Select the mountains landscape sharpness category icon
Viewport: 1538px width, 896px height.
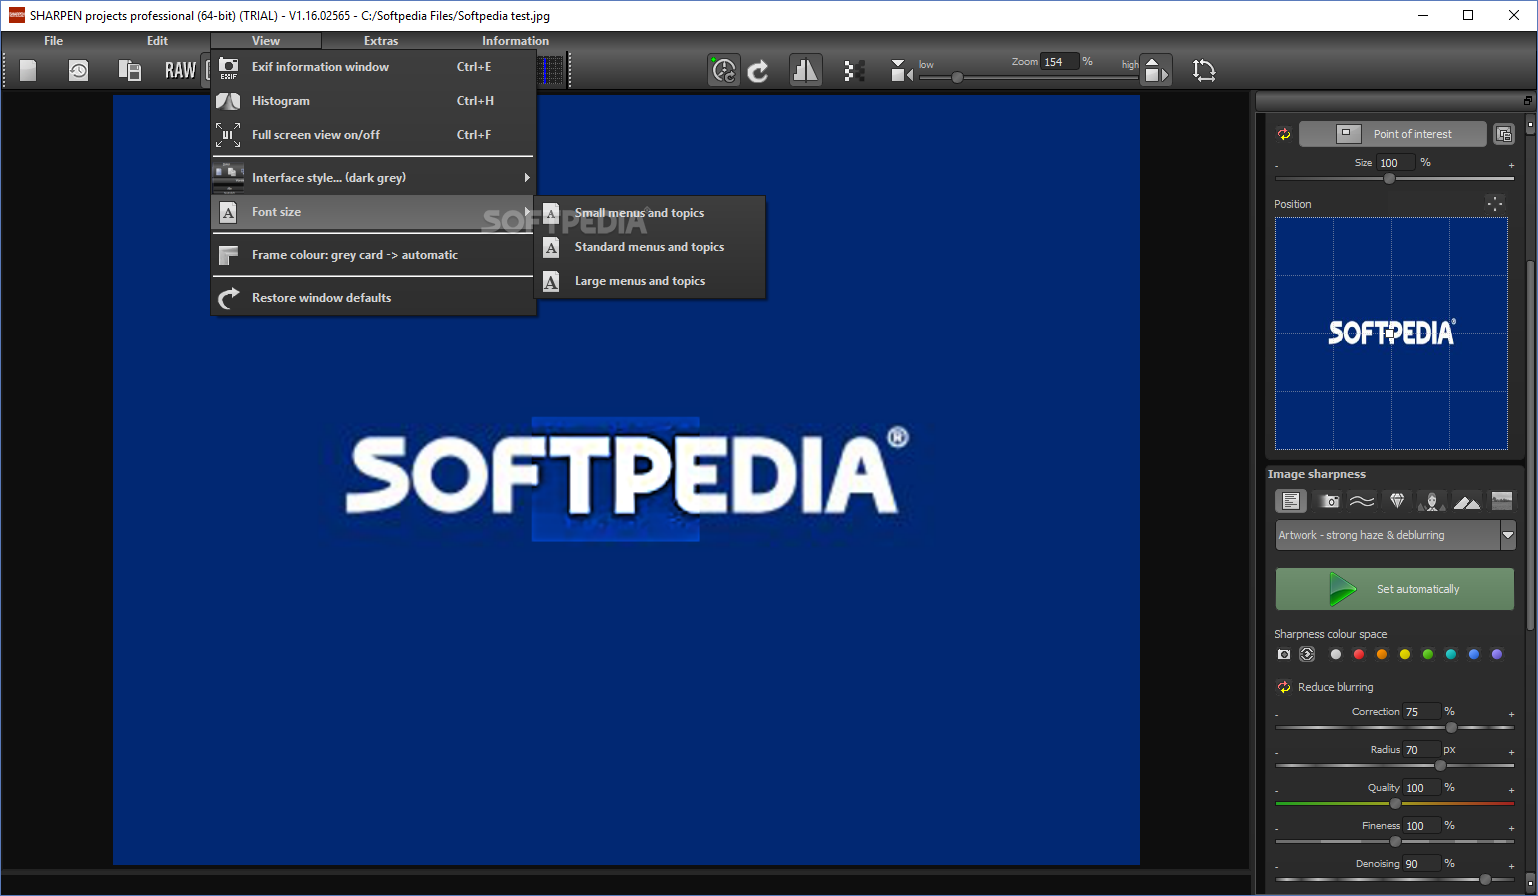pyautogui.click(x=1467, y=501)
